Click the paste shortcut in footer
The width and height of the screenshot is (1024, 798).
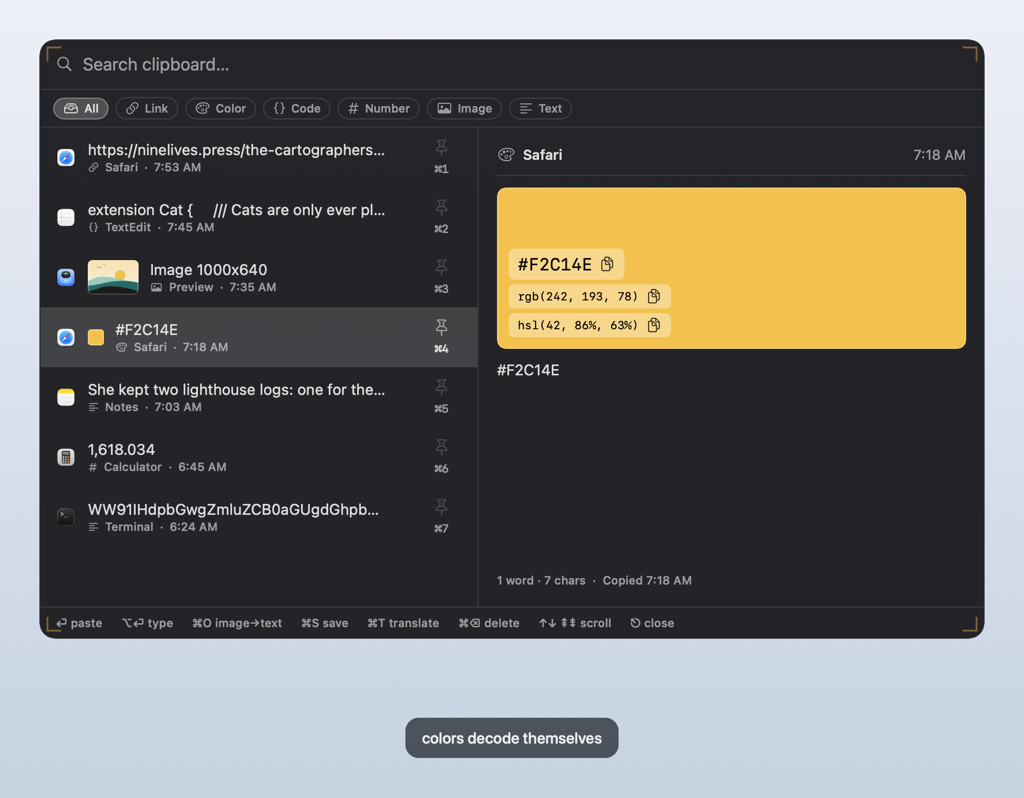[x=79, y=623]
